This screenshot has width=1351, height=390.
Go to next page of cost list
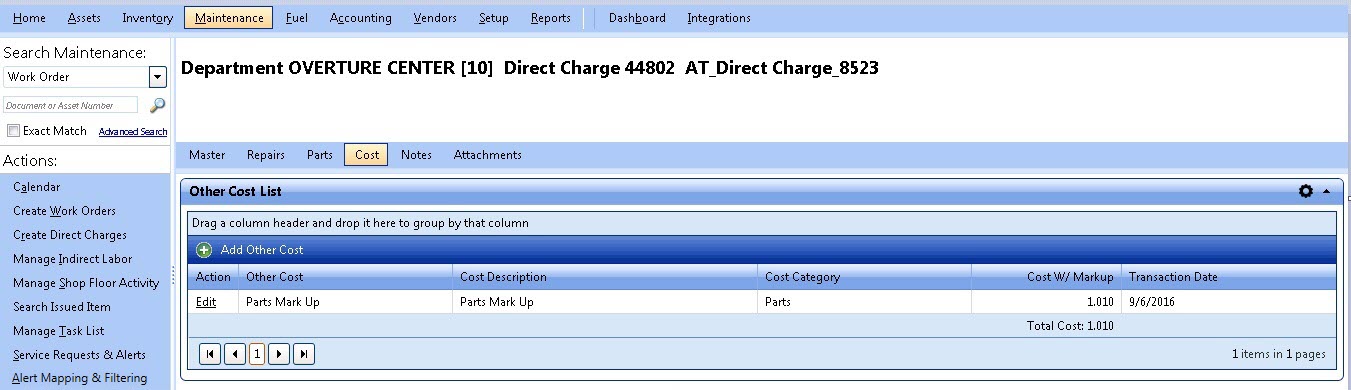coord(279,354)
